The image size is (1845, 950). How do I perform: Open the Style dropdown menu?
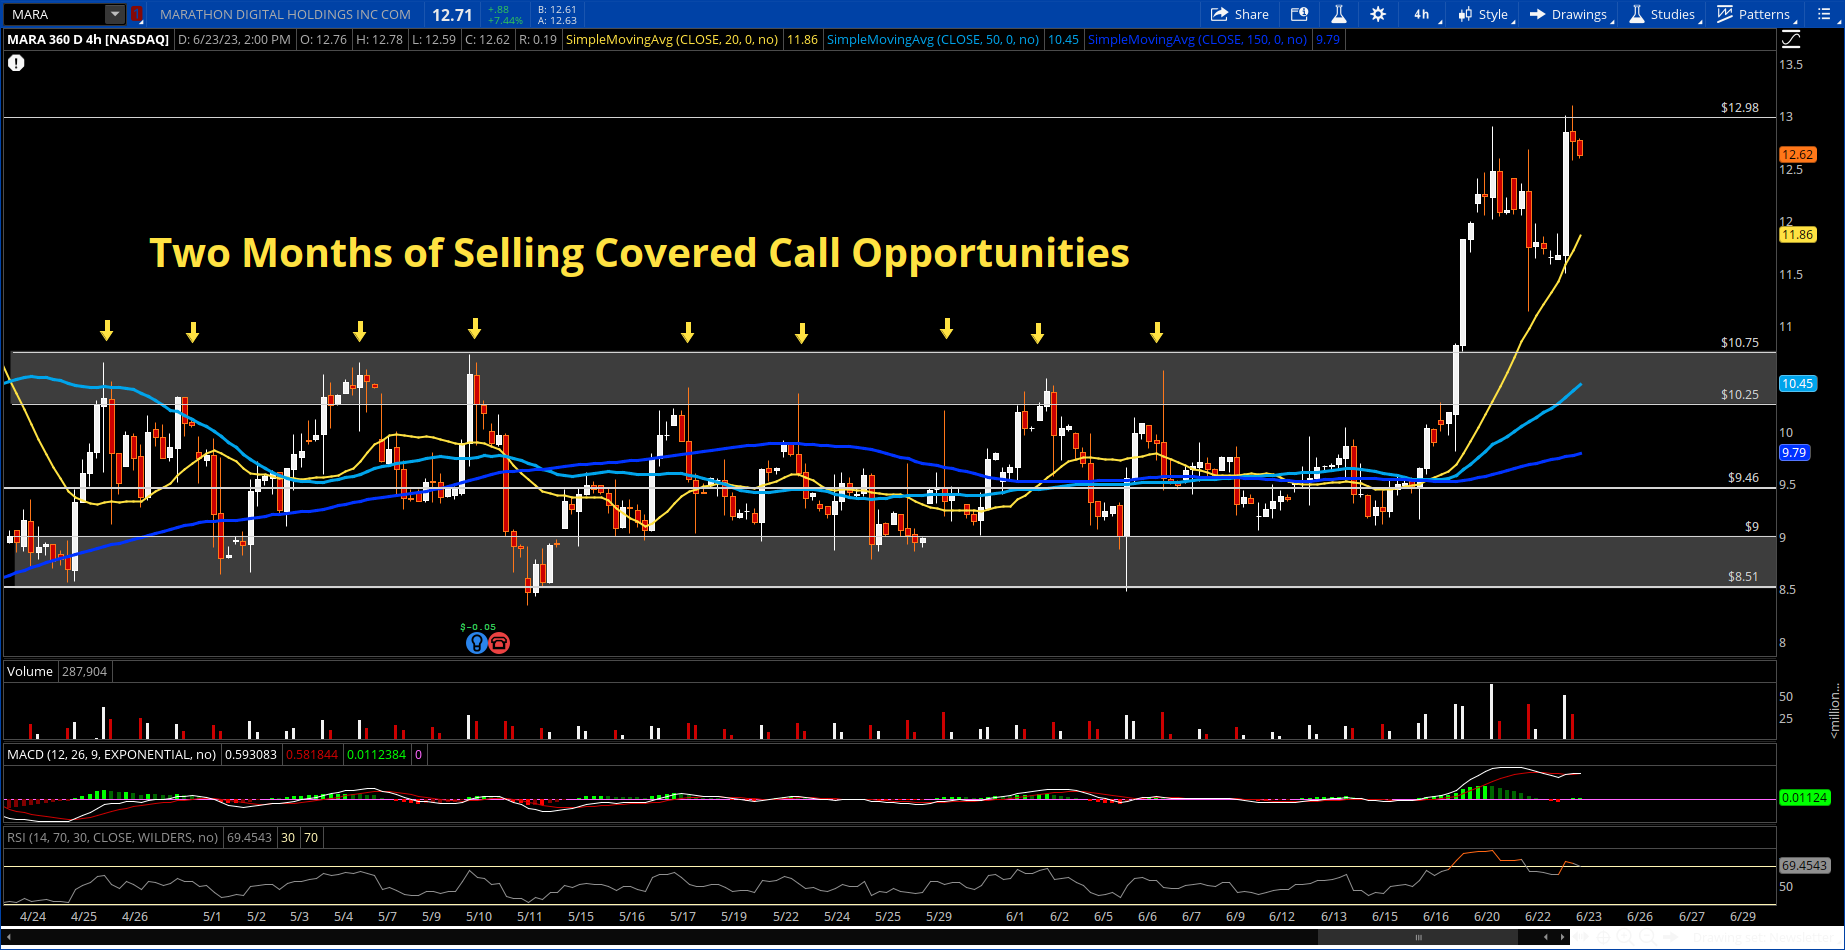(1485, 14)
